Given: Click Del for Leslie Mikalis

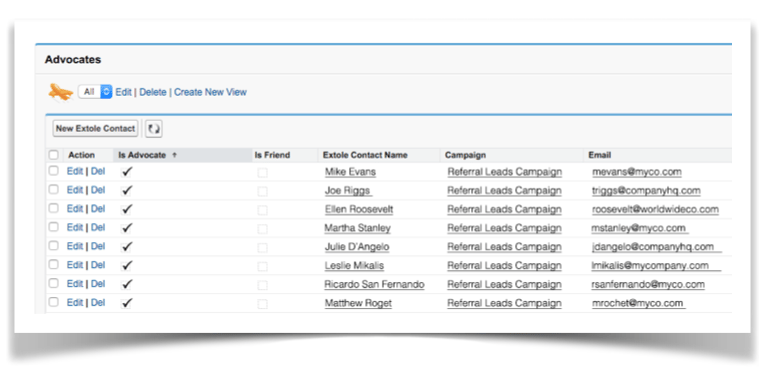Looking at the screenshot, I should (x=98, y=265).
